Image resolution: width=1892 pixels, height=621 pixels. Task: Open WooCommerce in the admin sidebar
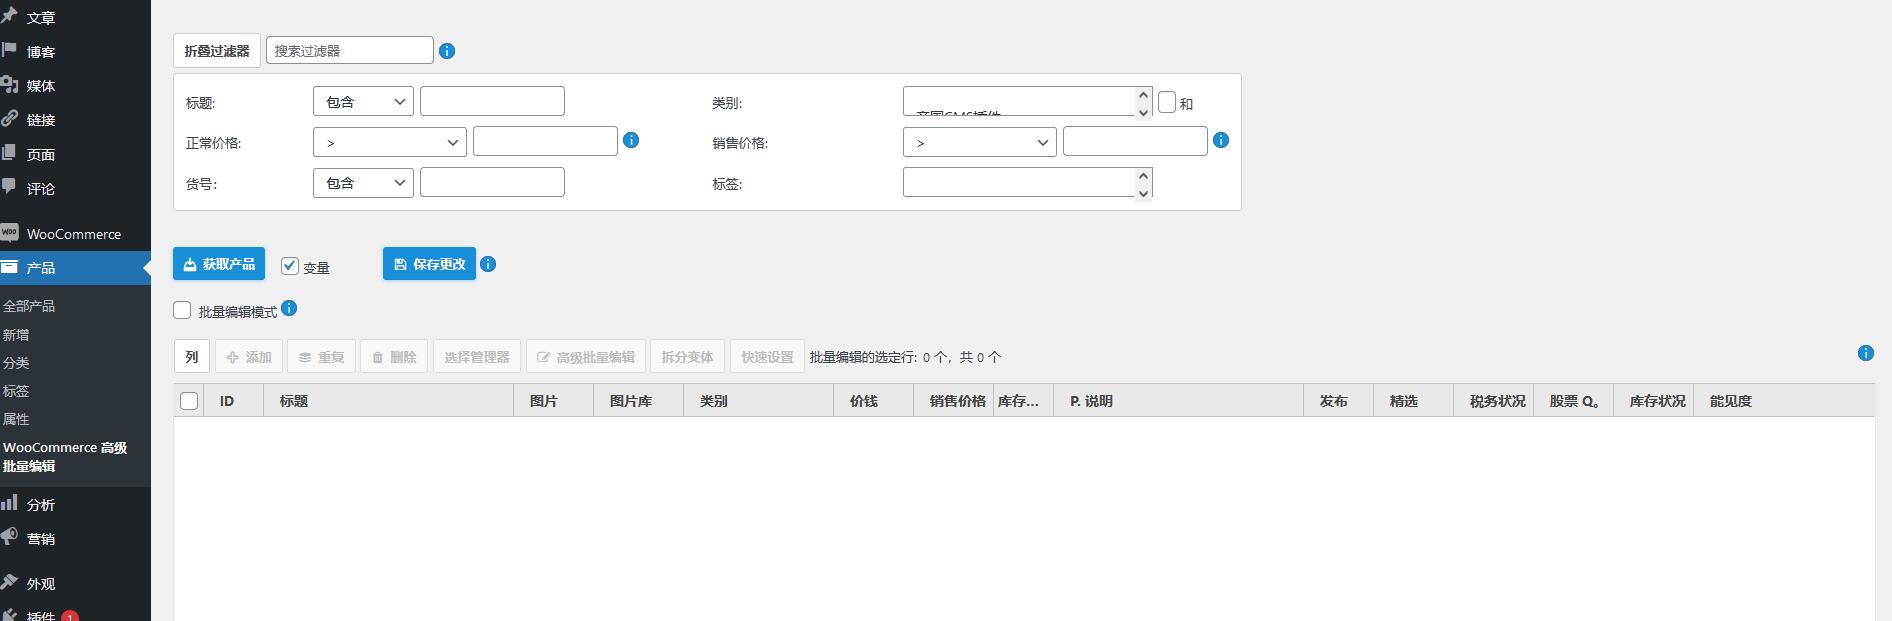point(74,234)
